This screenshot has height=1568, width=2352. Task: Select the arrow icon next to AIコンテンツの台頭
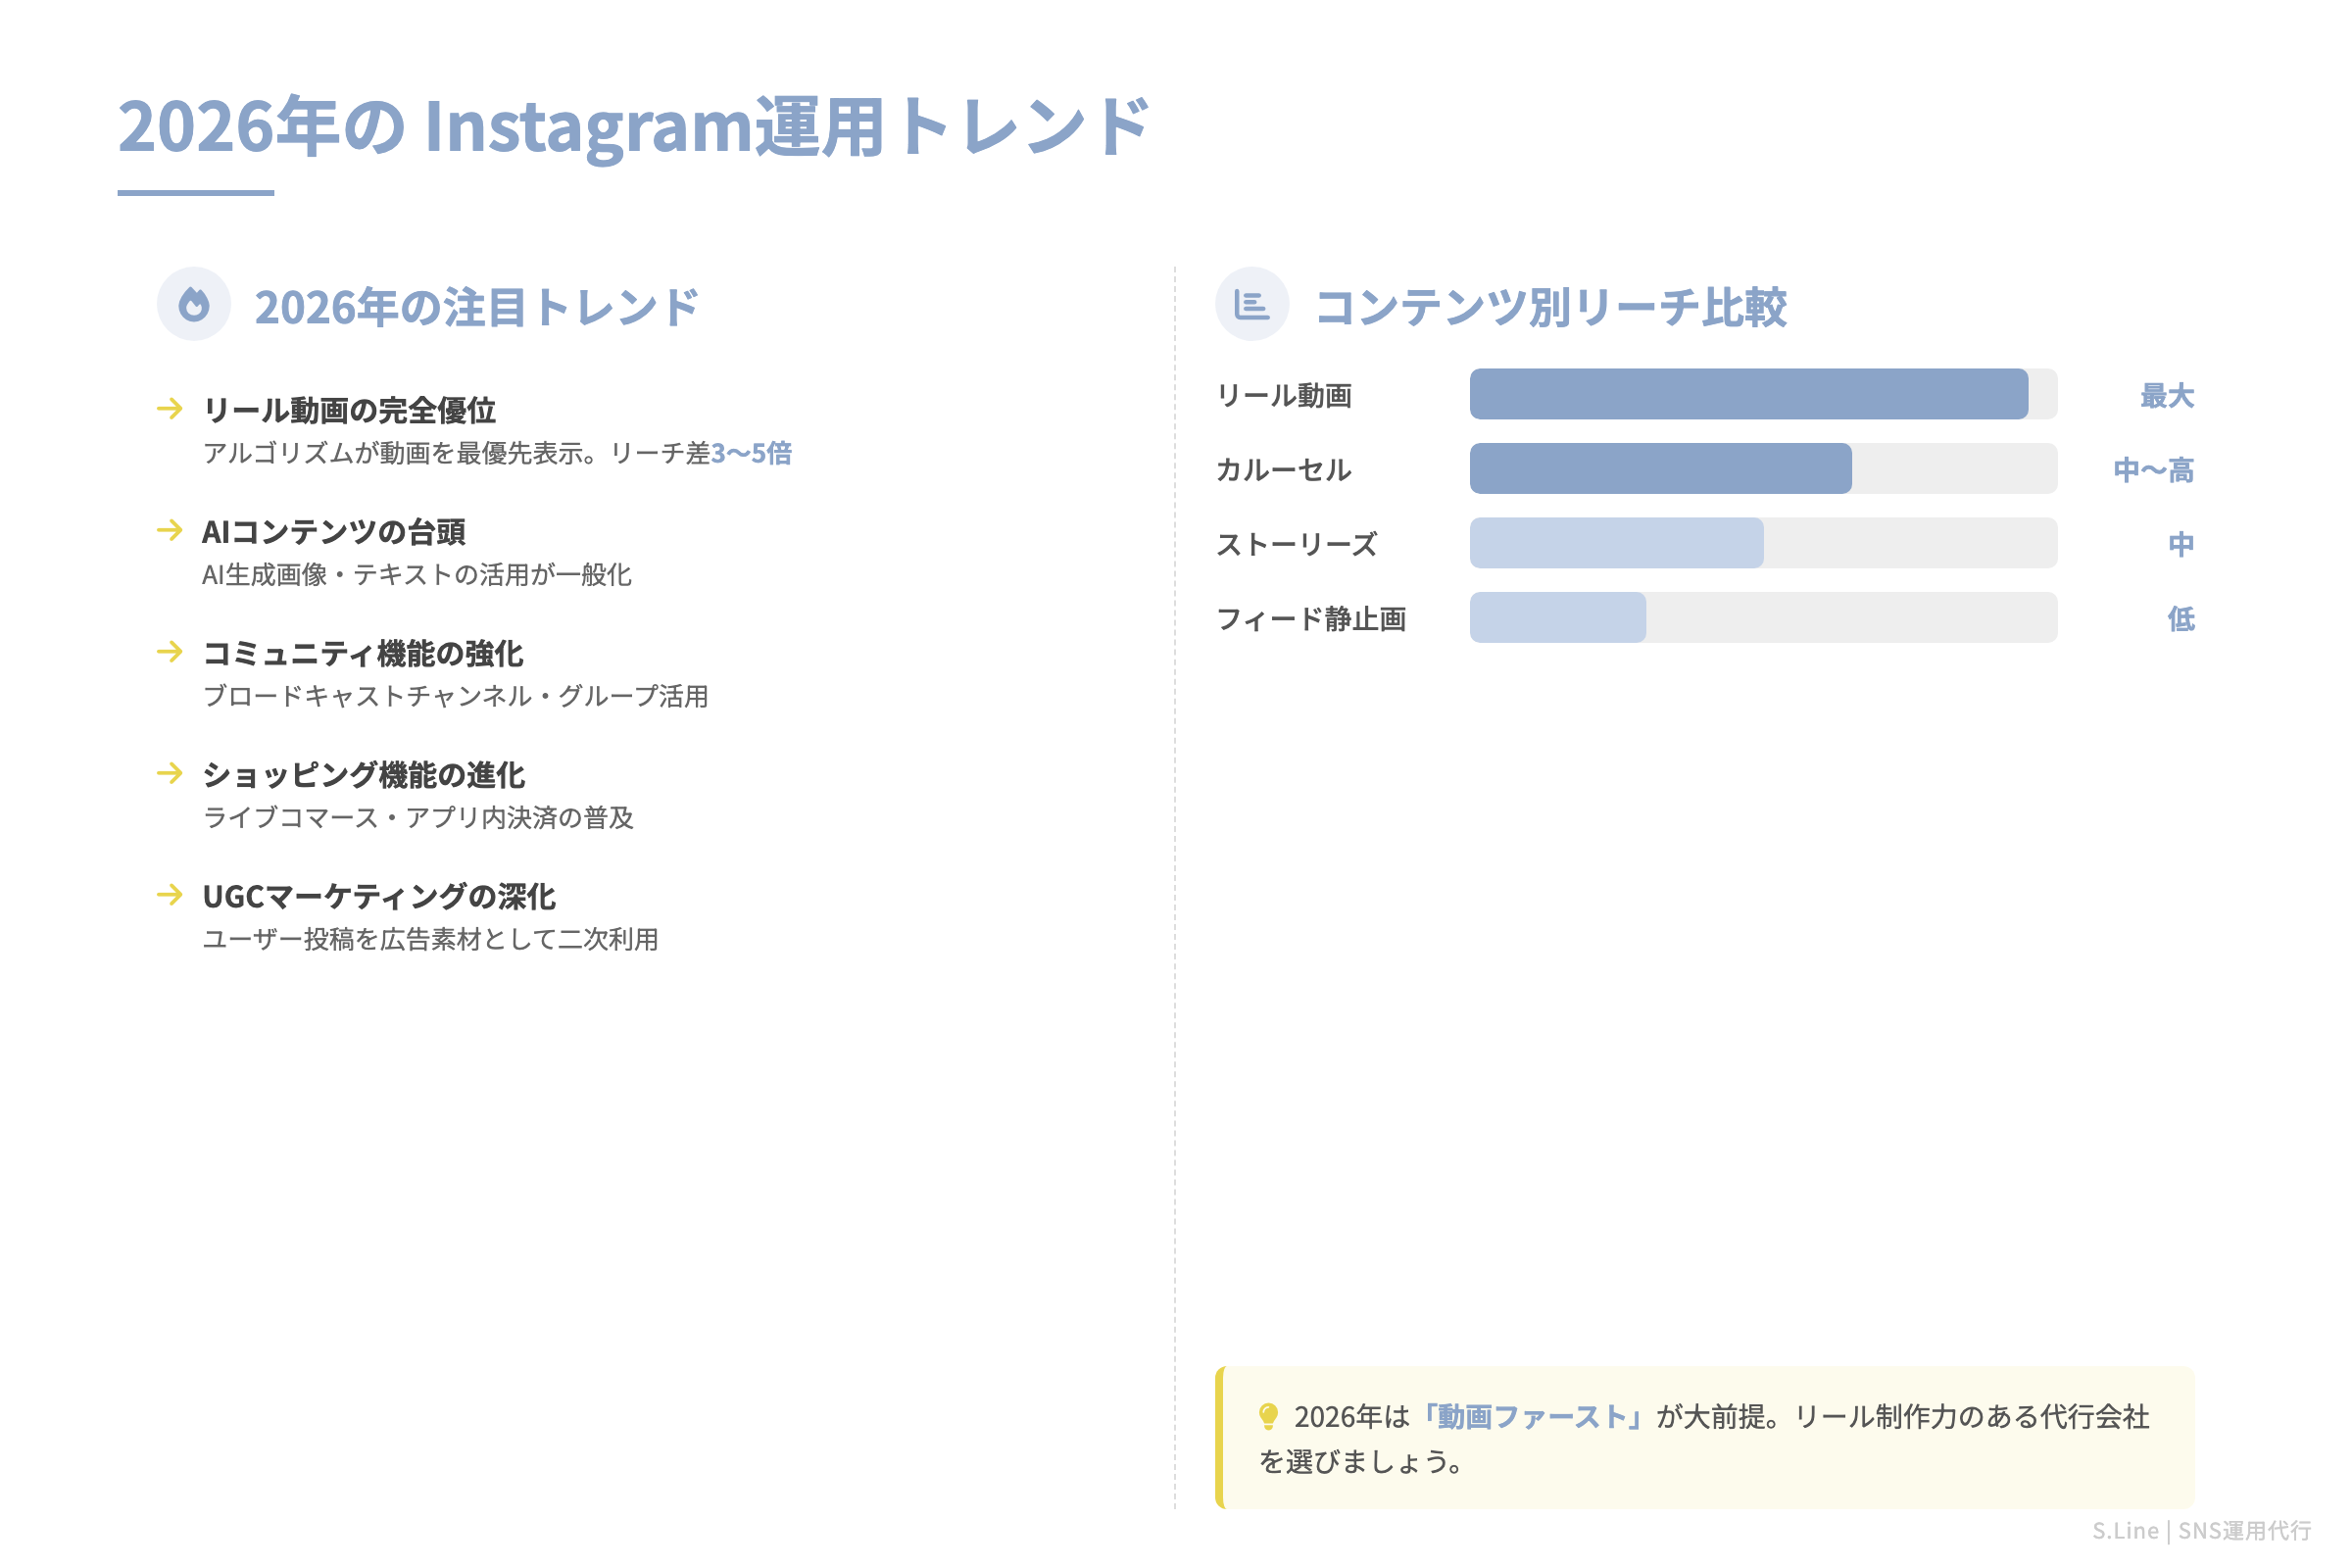click(x=170, y=530)
